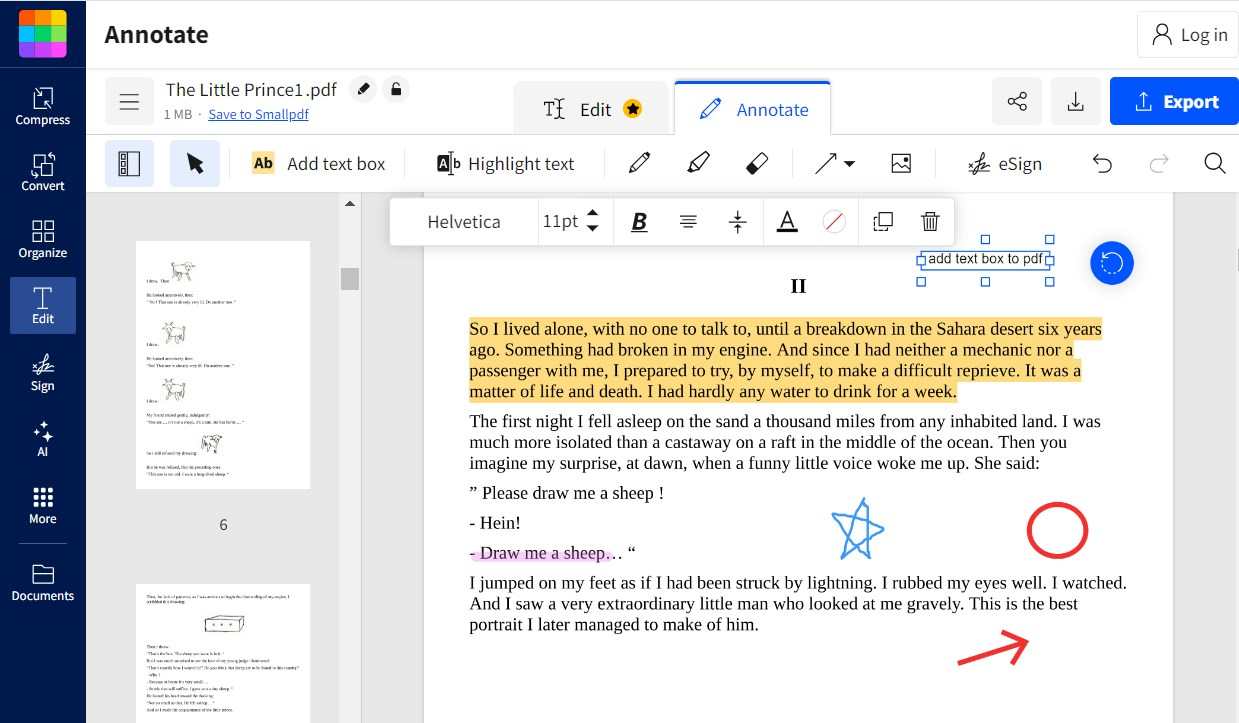The image size is (1239, 723).
Task: Redo the last action
Action: click(1159, 163)
